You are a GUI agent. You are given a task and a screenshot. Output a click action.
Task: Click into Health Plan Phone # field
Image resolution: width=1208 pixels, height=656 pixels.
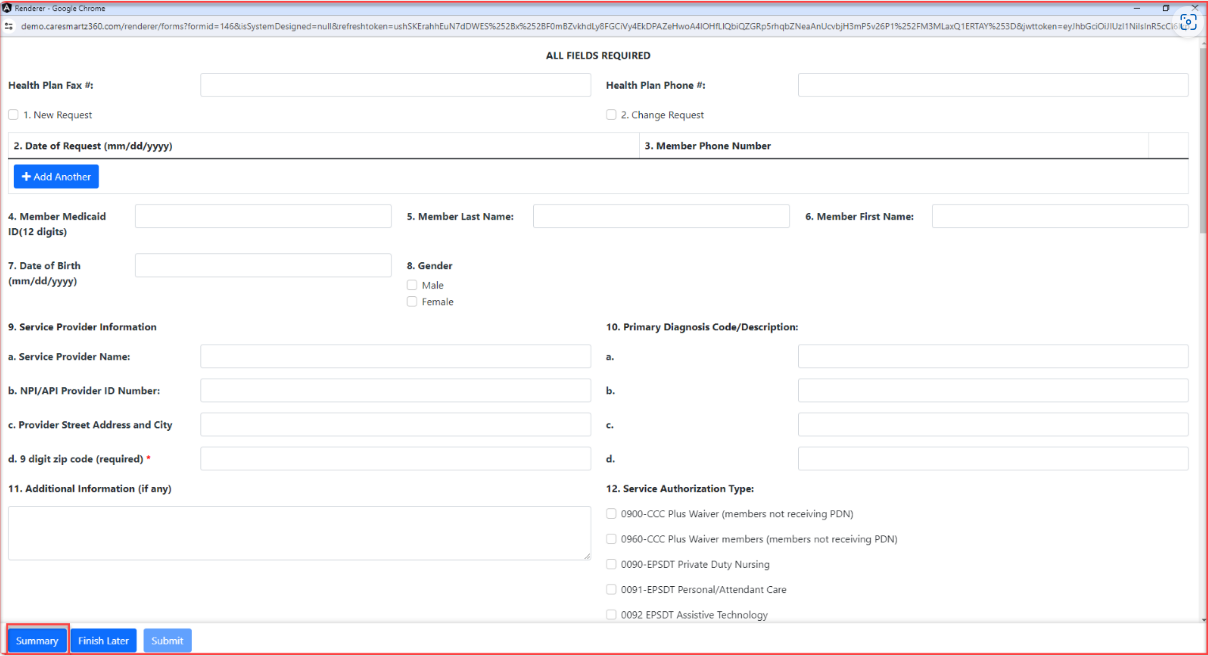(992, 85)
